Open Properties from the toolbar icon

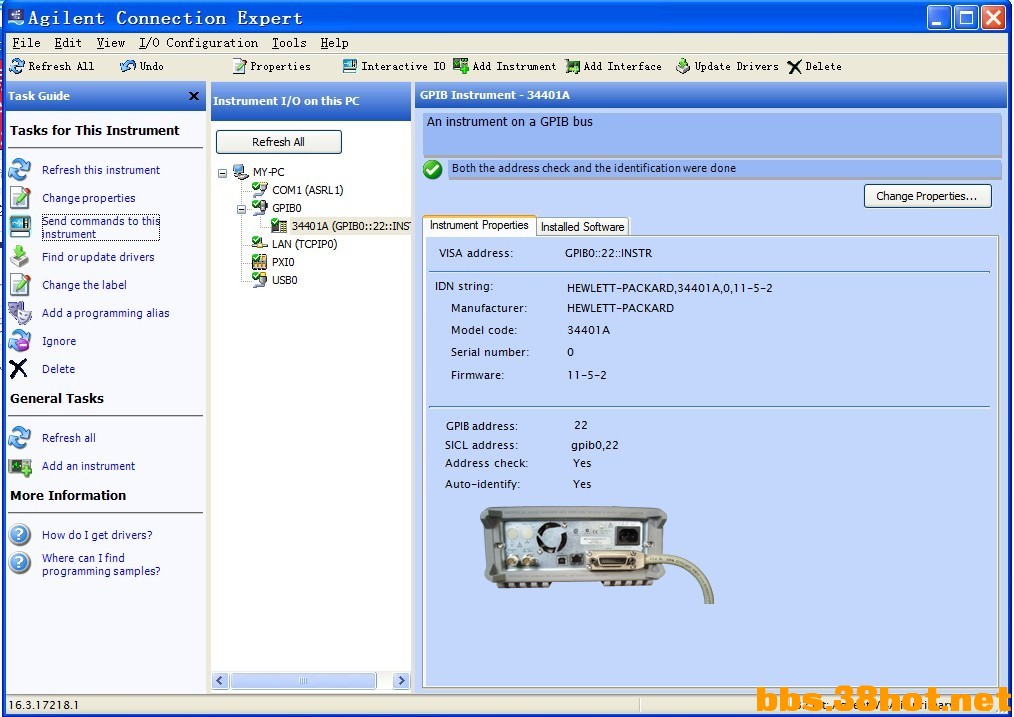coord(239,66)
